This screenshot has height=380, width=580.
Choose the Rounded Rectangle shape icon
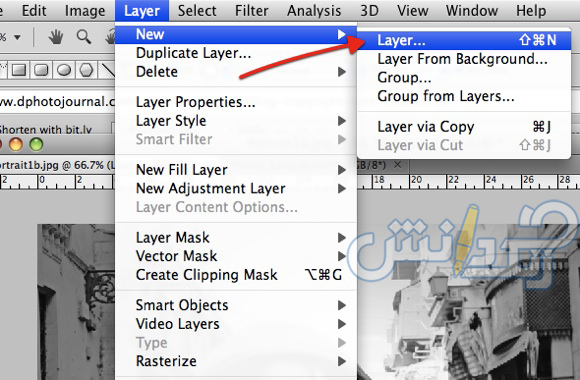[x=41, y=70]
